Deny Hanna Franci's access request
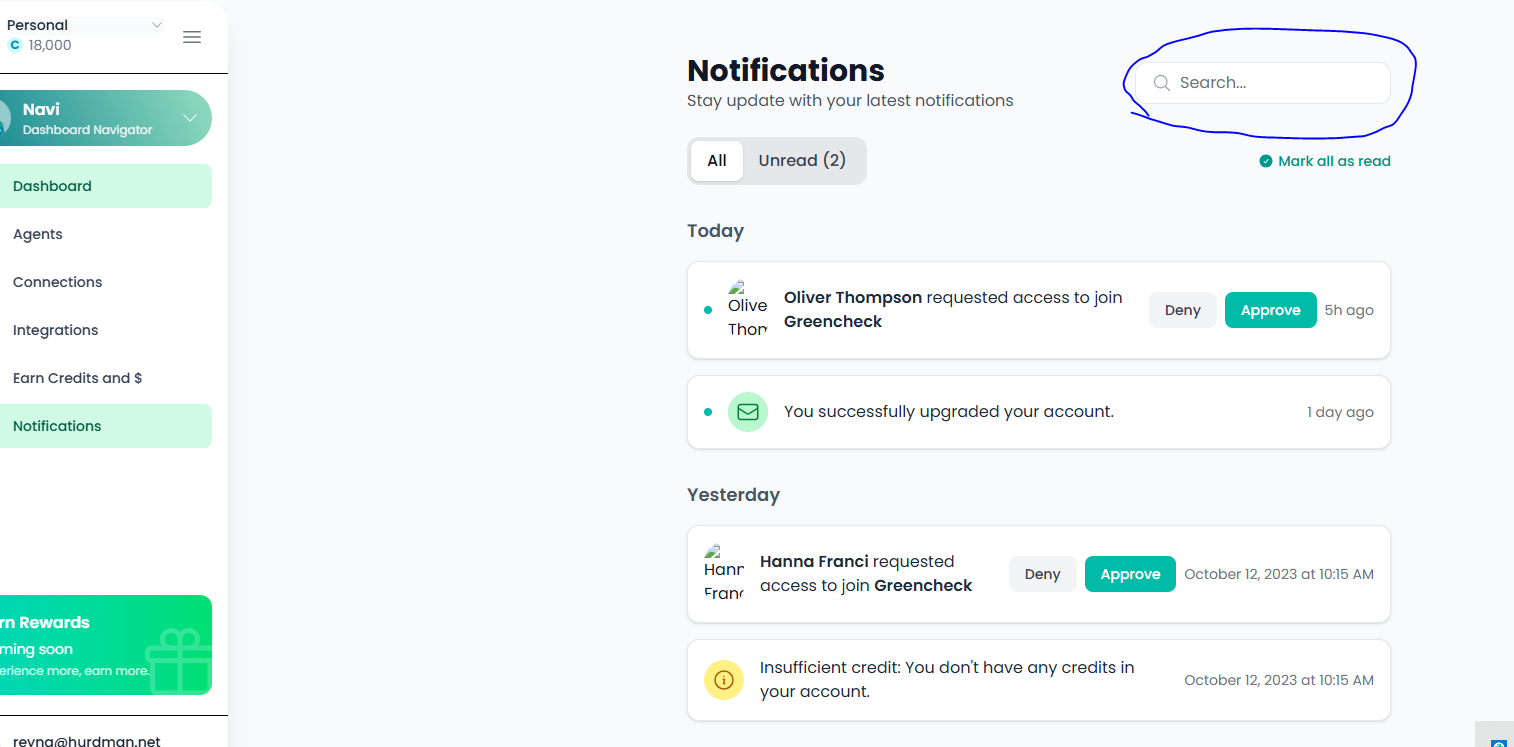Screen dimensions: 1514x747 pyautogui.click(x=1043, y=574)
